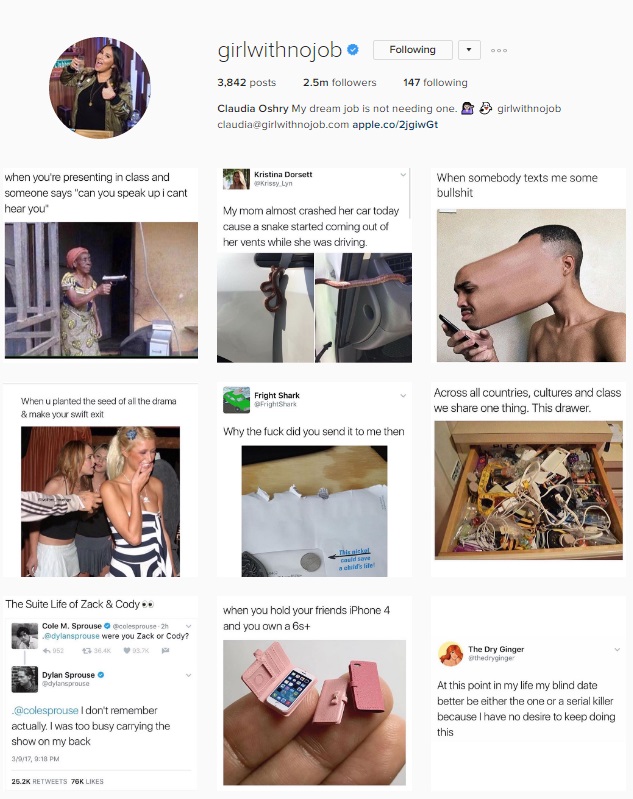Image resolution: width=633 pixels, height=799 pixels.
Task: Click the Following button
Action: click(412, 50)
